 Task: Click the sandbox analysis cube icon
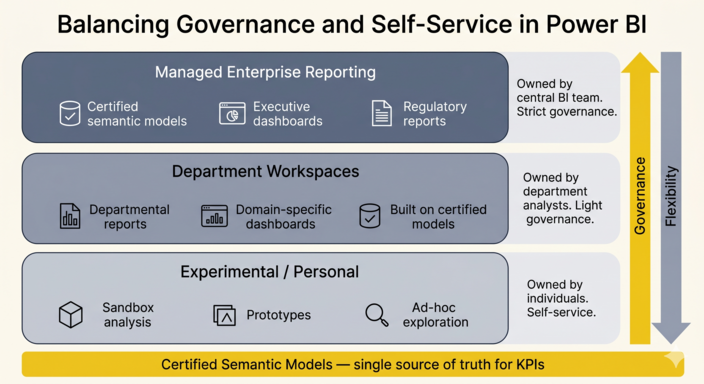(70, 314)
